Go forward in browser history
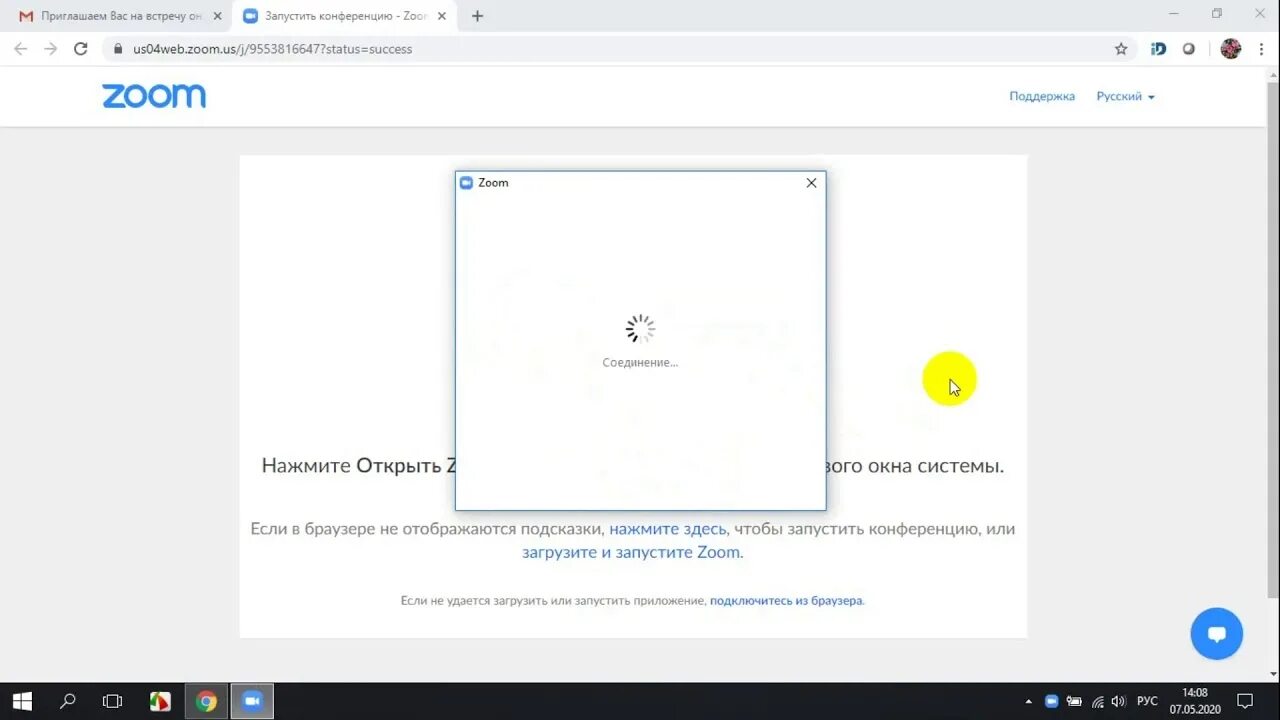This screenshot has width=1280, height=720. [x=50, y=49]
